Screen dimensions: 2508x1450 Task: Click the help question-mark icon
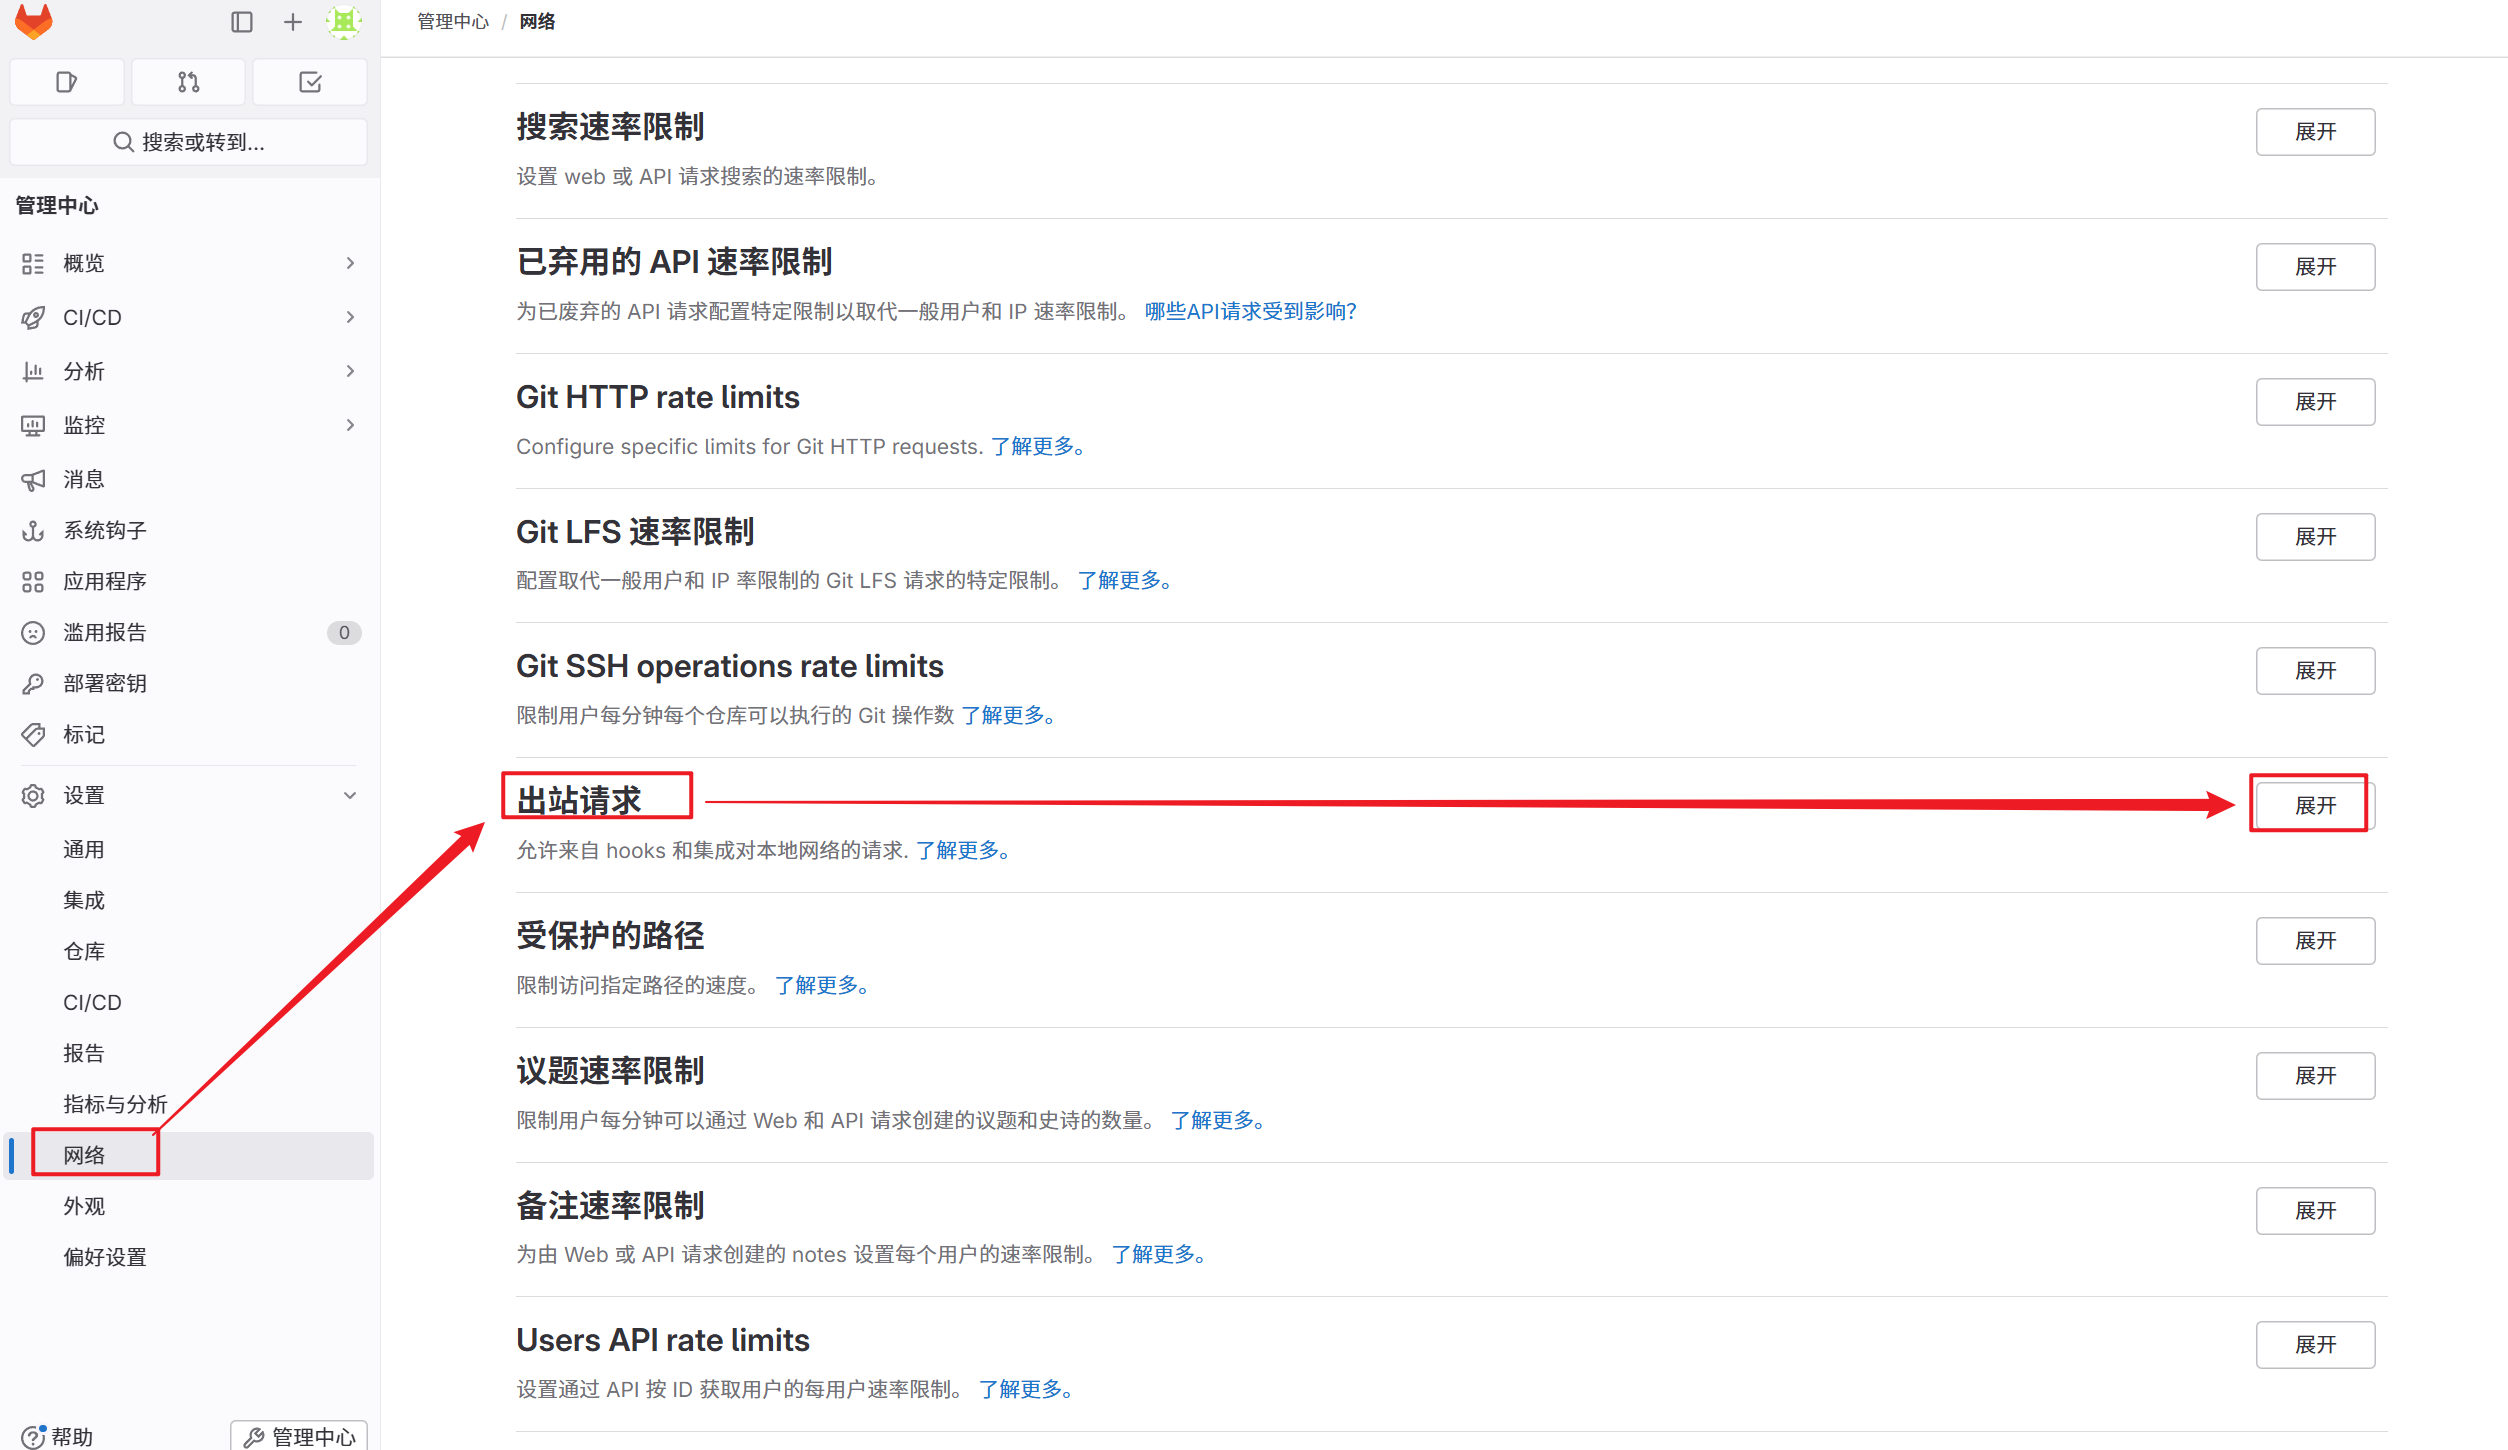tap(32, 1436)
